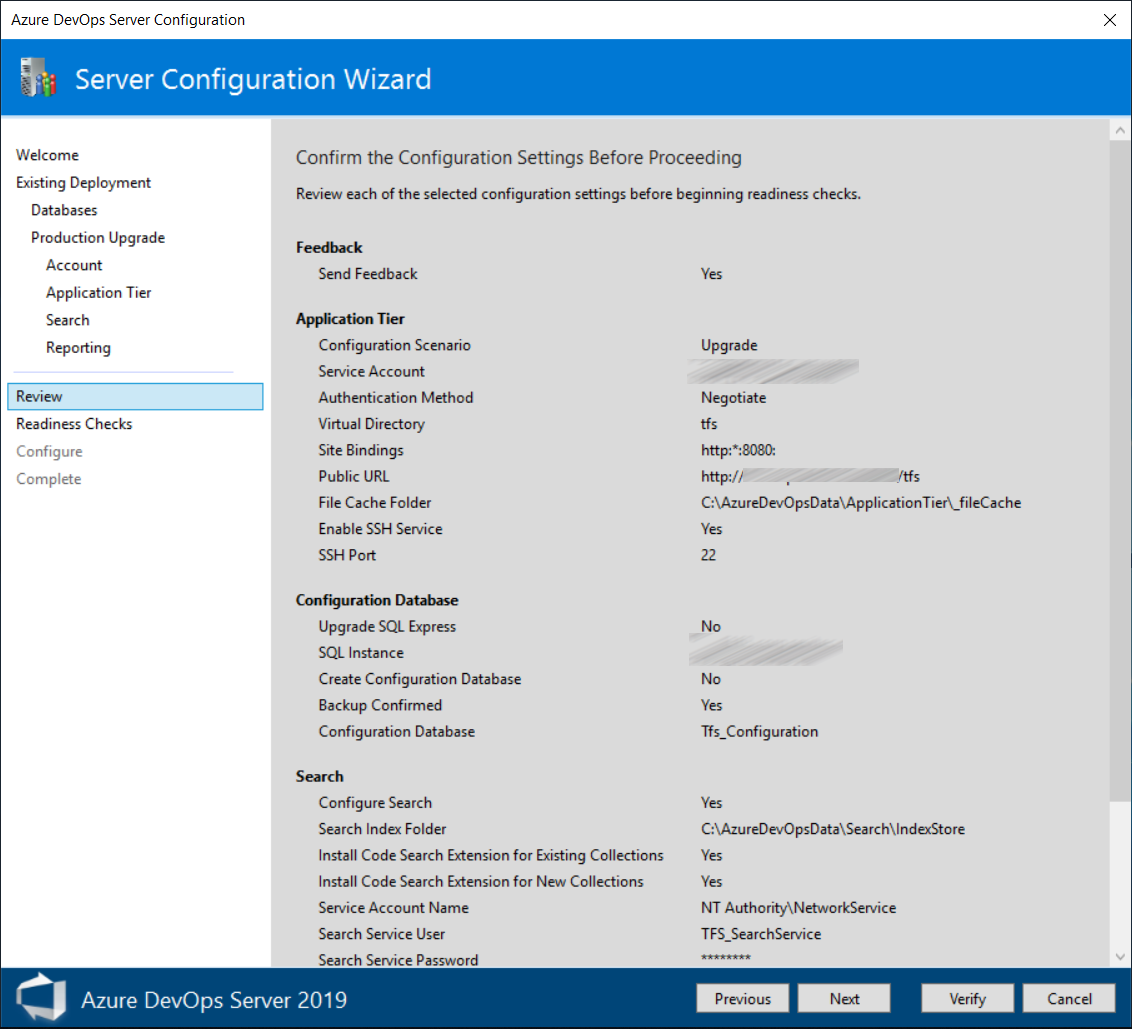1132x1029 pixels.
Task: Click Install Code Search Extension for Existing Collections
Action: [x=491, y=856]
